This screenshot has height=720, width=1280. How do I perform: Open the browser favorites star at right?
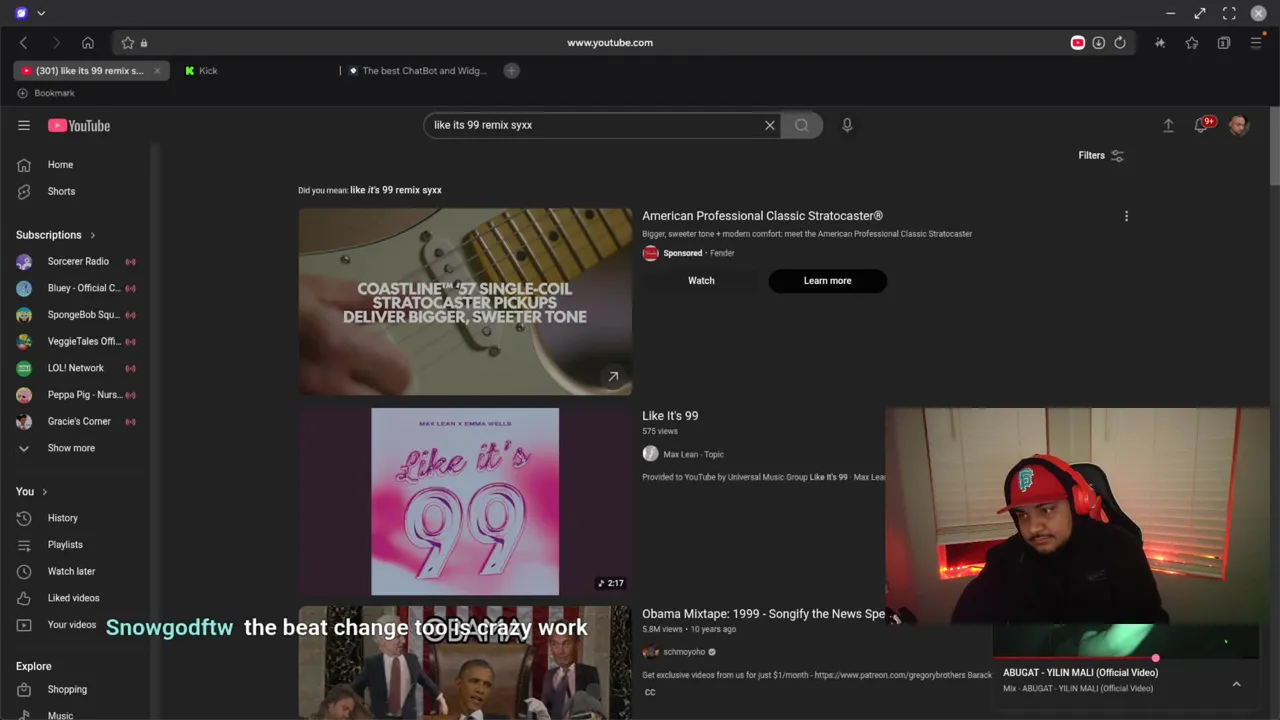pyautogui.click(x=1192, y=43)
